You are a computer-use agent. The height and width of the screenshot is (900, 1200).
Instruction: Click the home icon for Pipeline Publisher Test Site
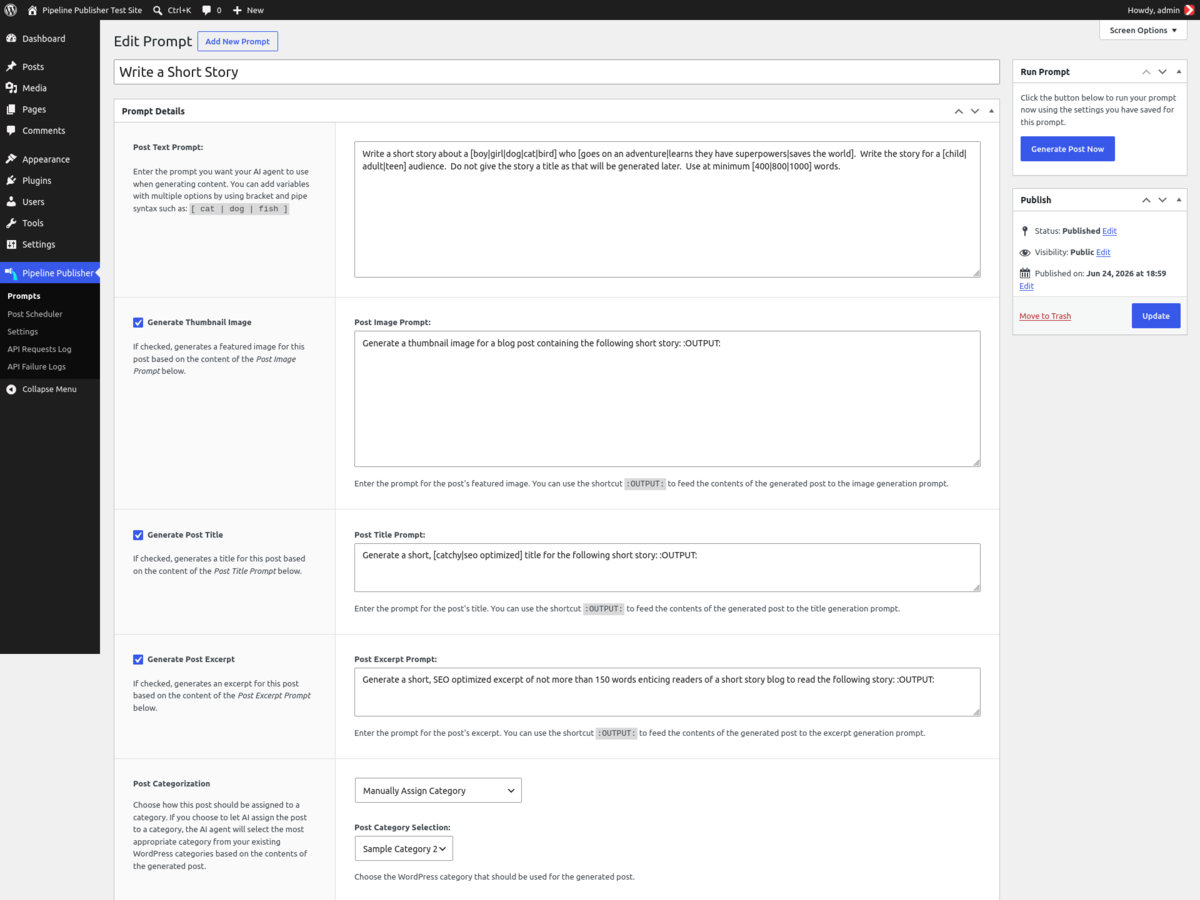tap(32, 10)
